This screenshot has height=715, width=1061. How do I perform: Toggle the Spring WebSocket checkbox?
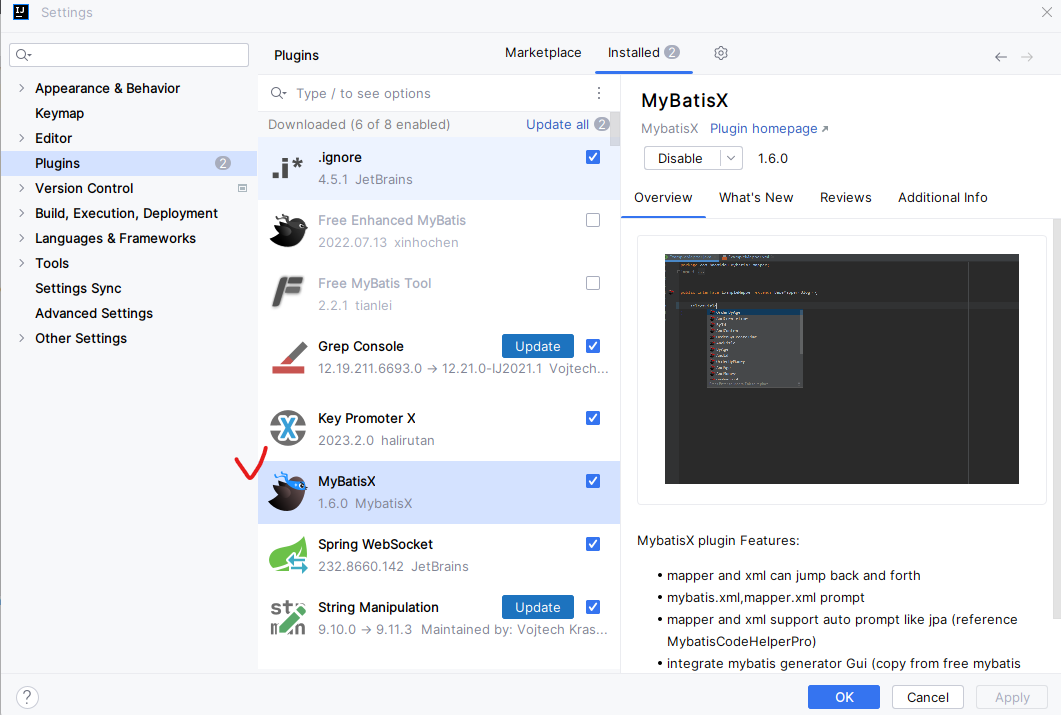[593, 544]
